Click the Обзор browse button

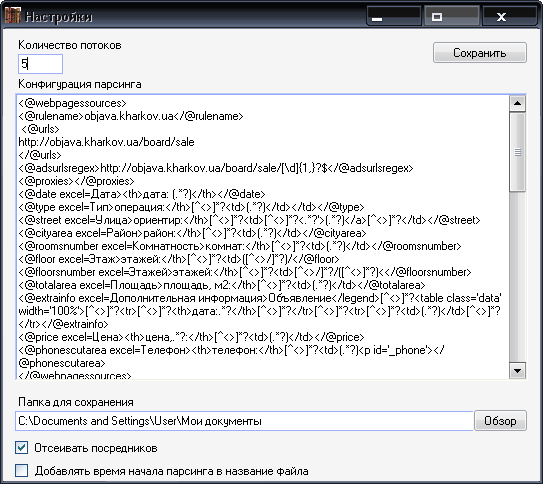coord(500,421)
